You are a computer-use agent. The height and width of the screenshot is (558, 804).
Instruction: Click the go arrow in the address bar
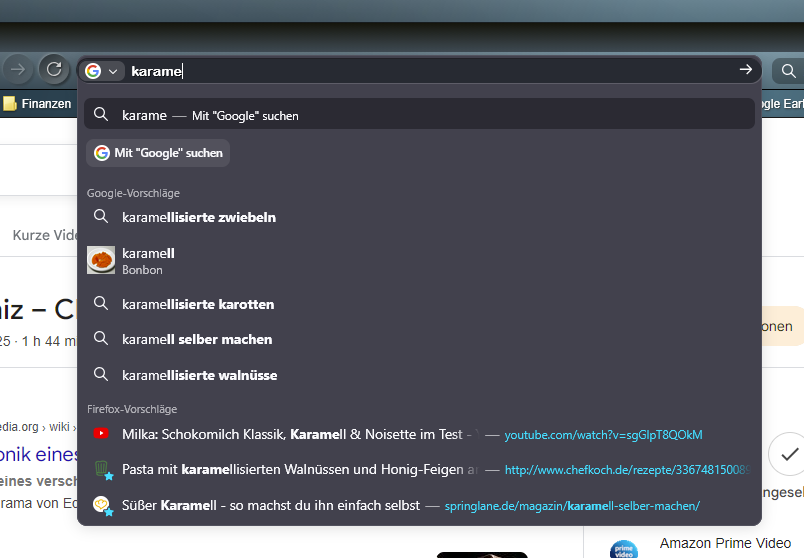tap(745, 70)
